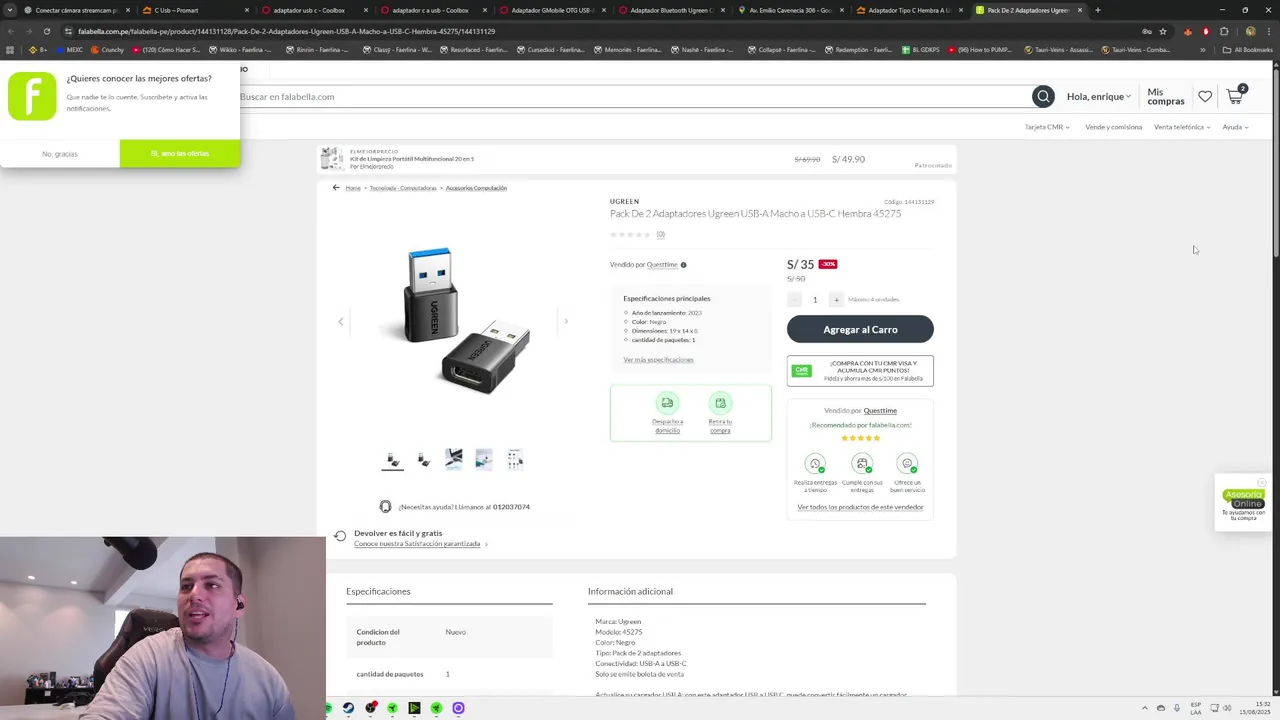The width and height of the screenshot is (1280, 720).
Task: Click the Falabella green logo icon
Action: click(32, 97)
